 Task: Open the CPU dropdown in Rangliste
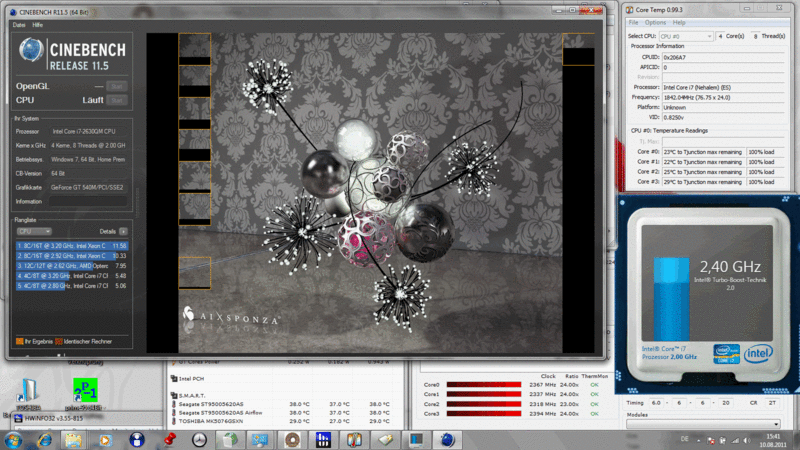click(34, 231)
